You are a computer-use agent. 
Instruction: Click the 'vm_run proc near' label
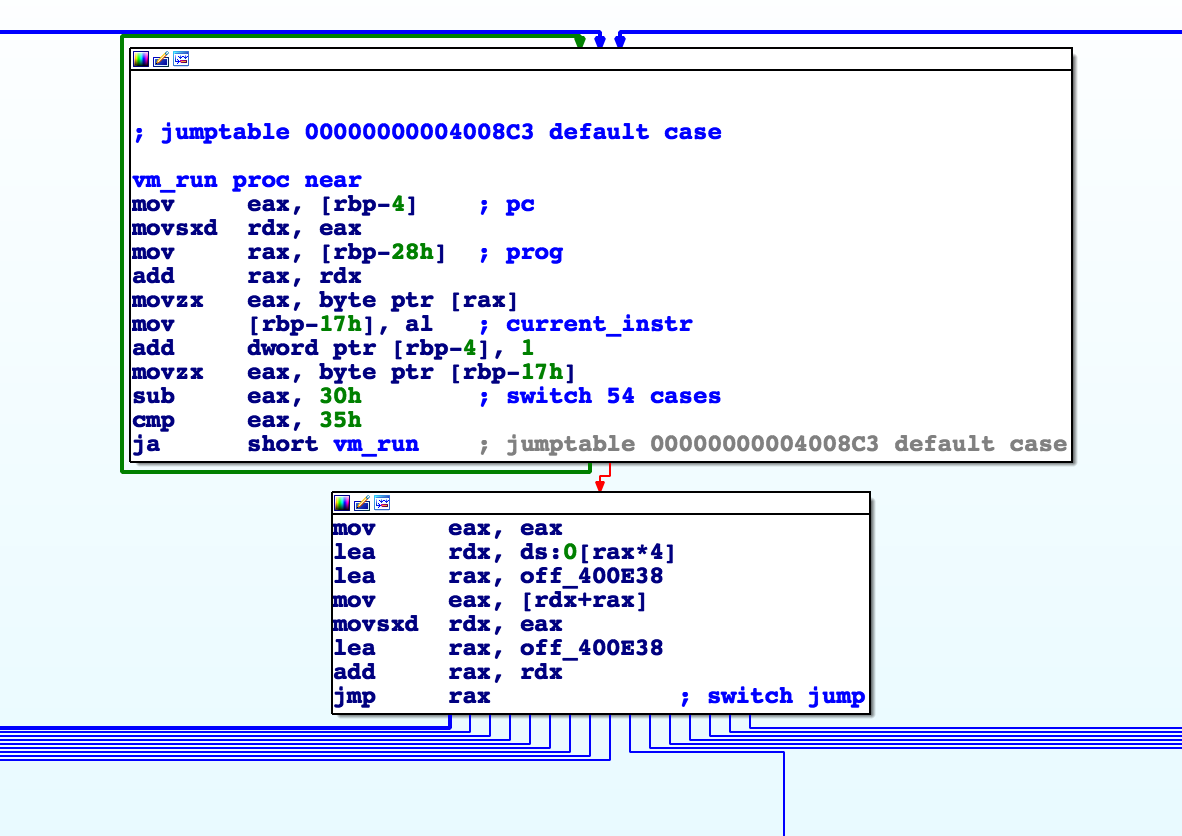(246, 180)
